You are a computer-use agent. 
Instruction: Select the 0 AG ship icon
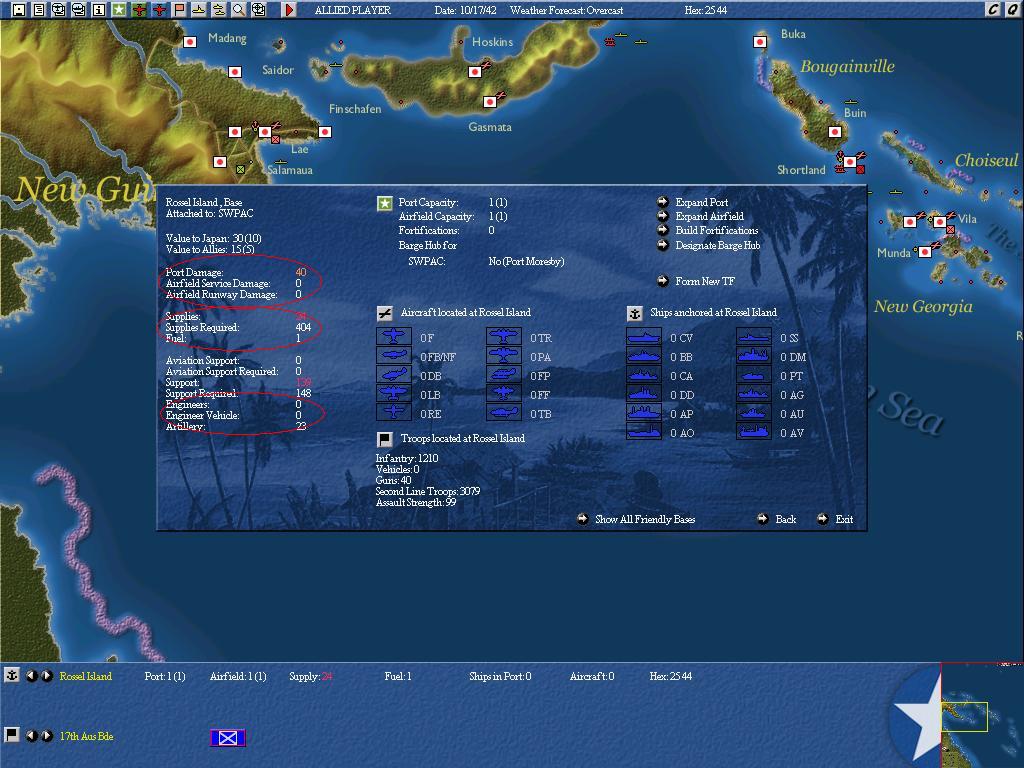pos(754,394)
